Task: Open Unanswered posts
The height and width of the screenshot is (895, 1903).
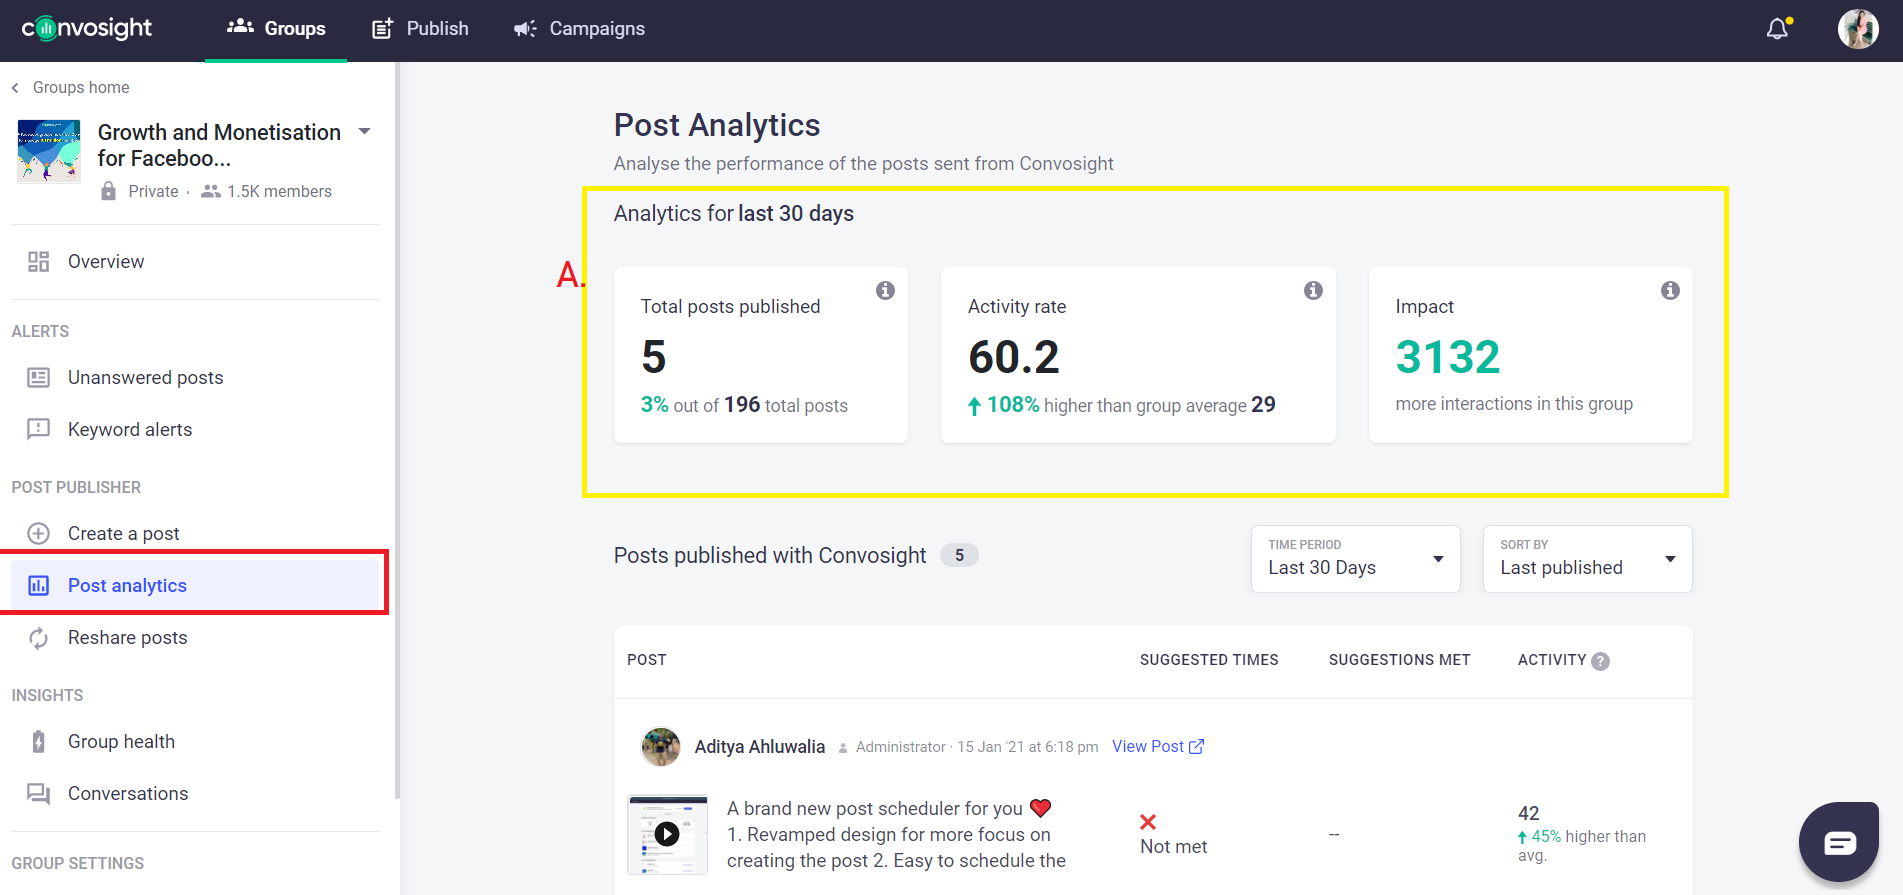Action: [x=195, y=378]
